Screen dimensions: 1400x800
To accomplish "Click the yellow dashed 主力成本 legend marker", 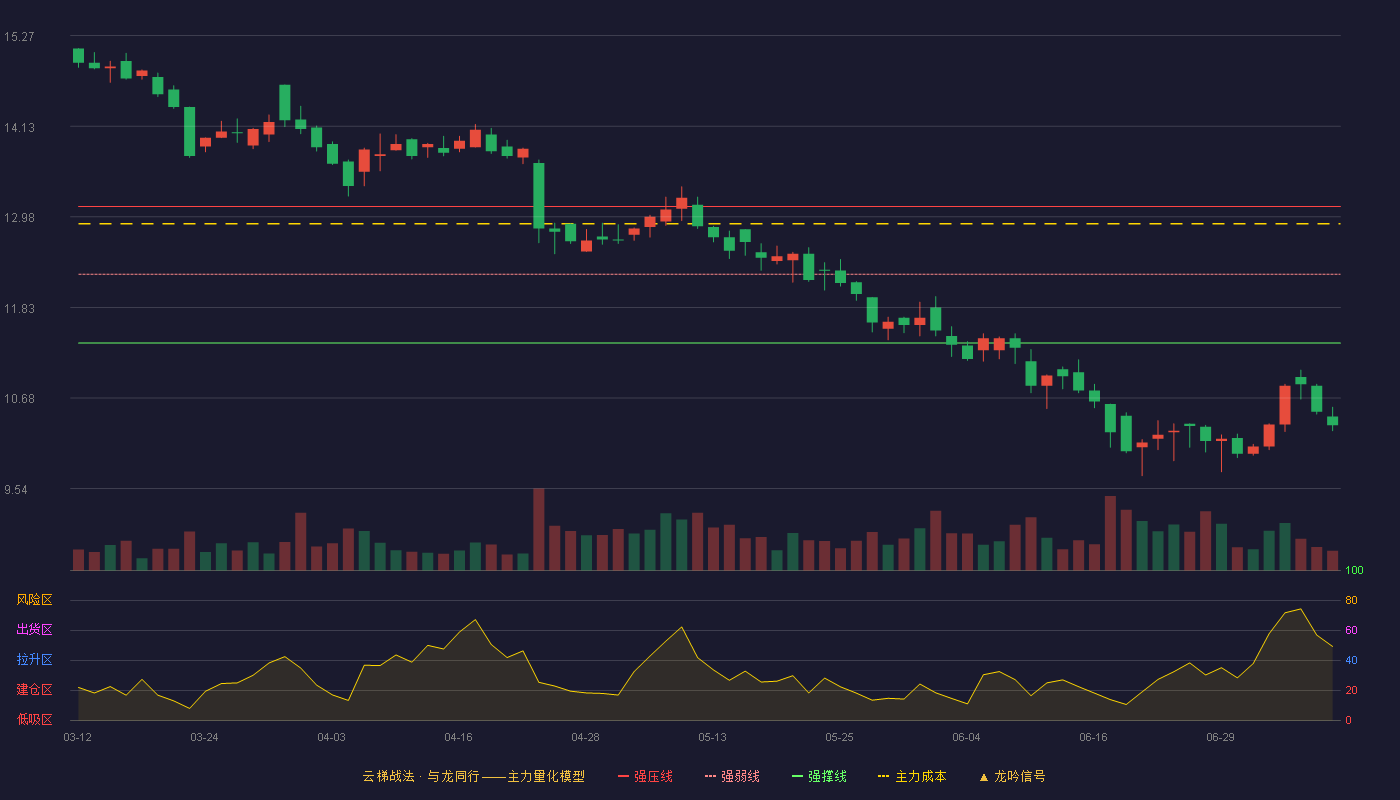I will [884, 776].
